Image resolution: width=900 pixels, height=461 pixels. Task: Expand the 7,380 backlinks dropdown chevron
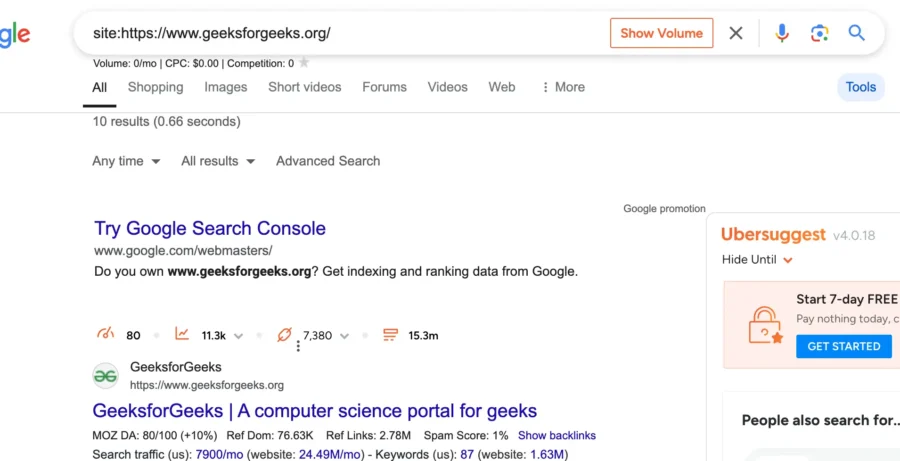coord(344,336)
